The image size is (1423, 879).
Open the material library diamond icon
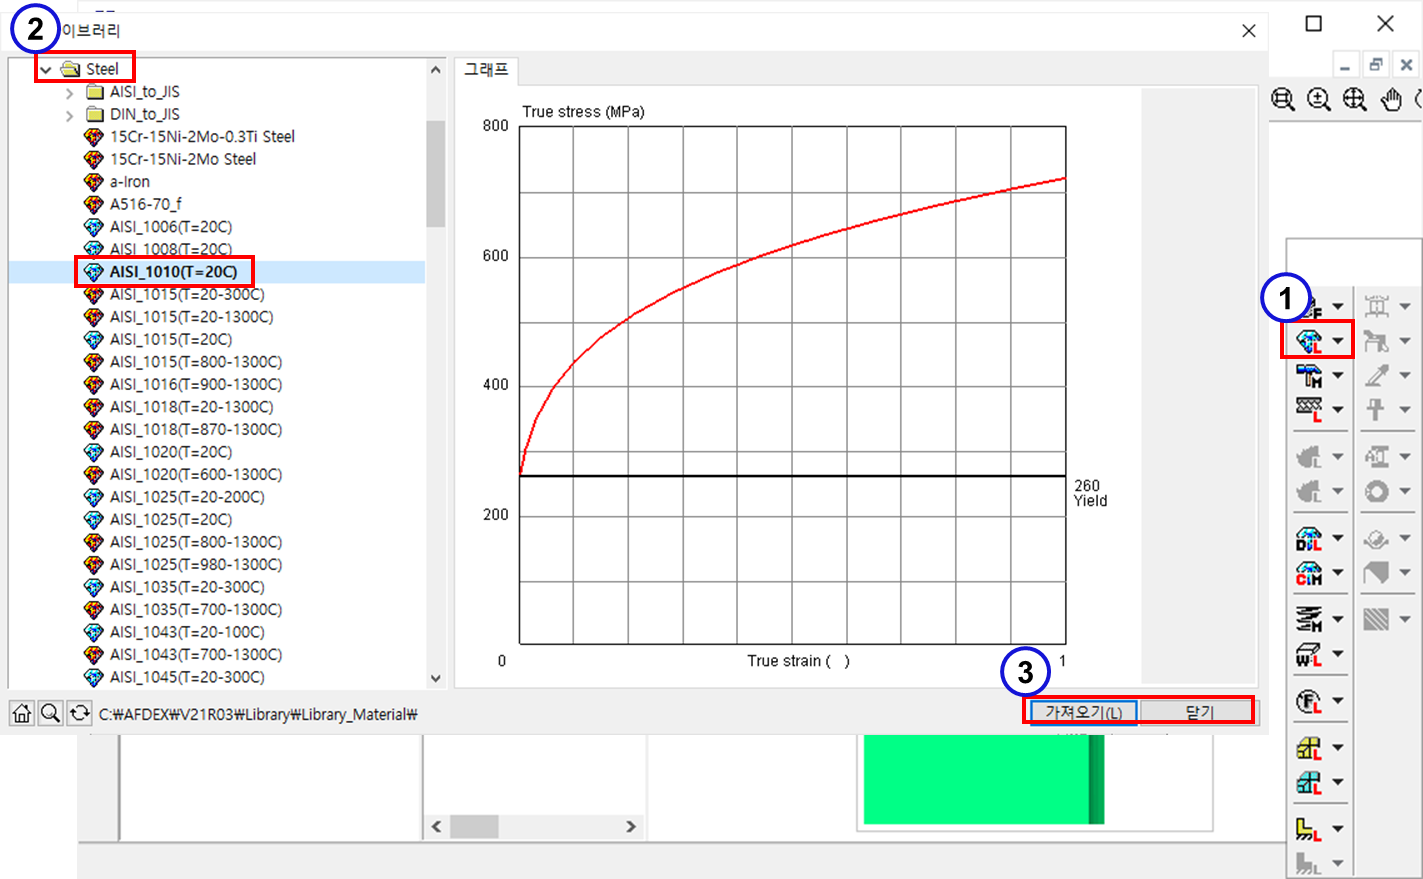coord(1308,341)
